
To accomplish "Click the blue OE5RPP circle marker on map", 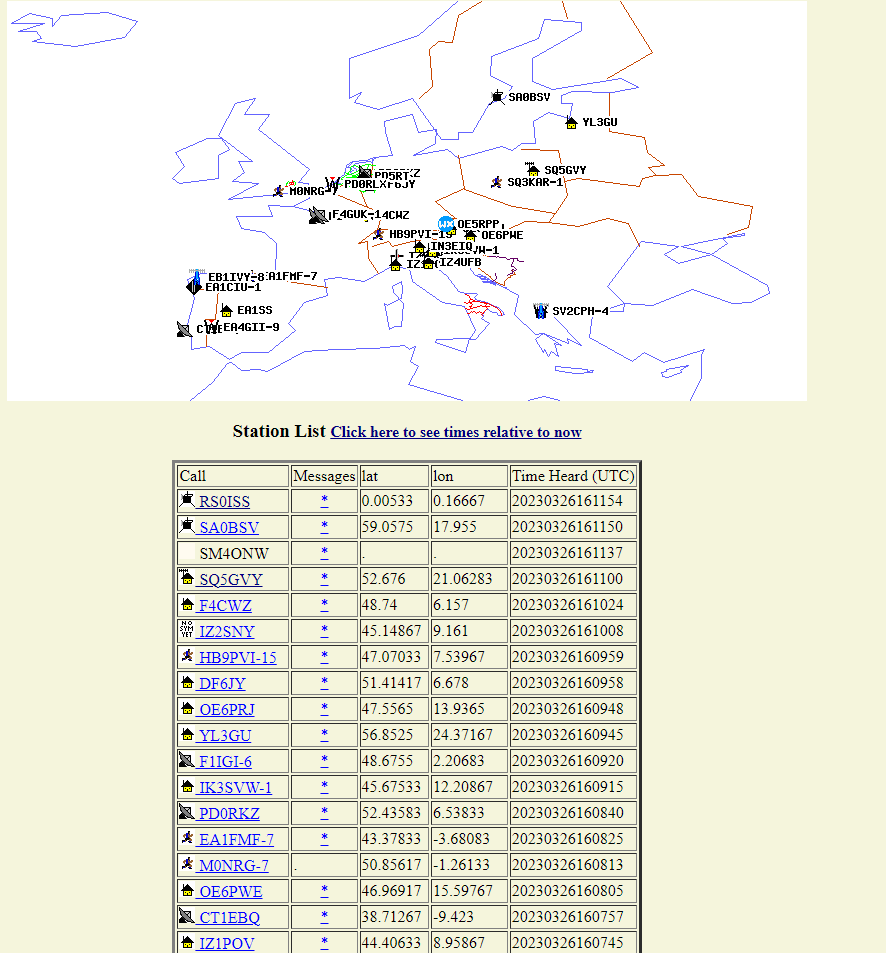I will point(446,225).
